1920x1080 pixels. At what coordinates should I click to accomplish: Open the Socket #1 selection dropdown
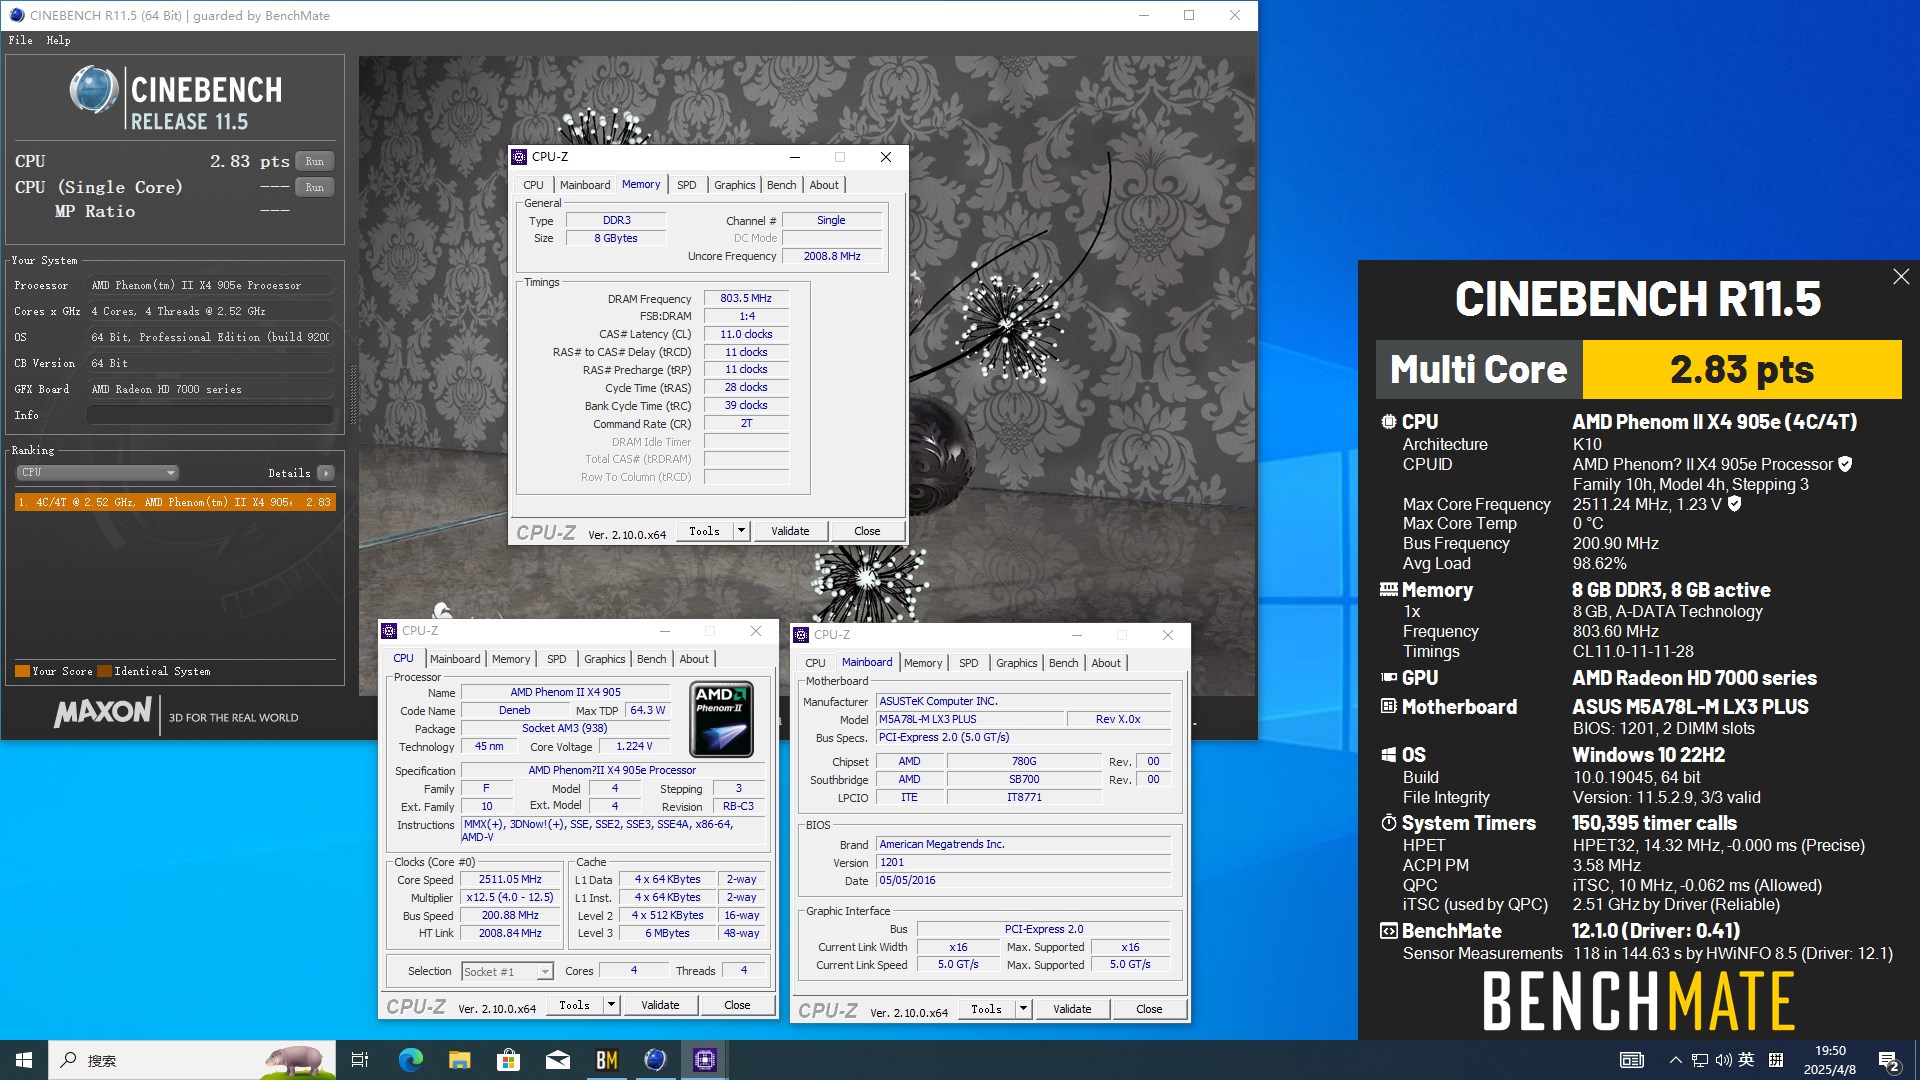pyautogui.click(x=507, y=971)
